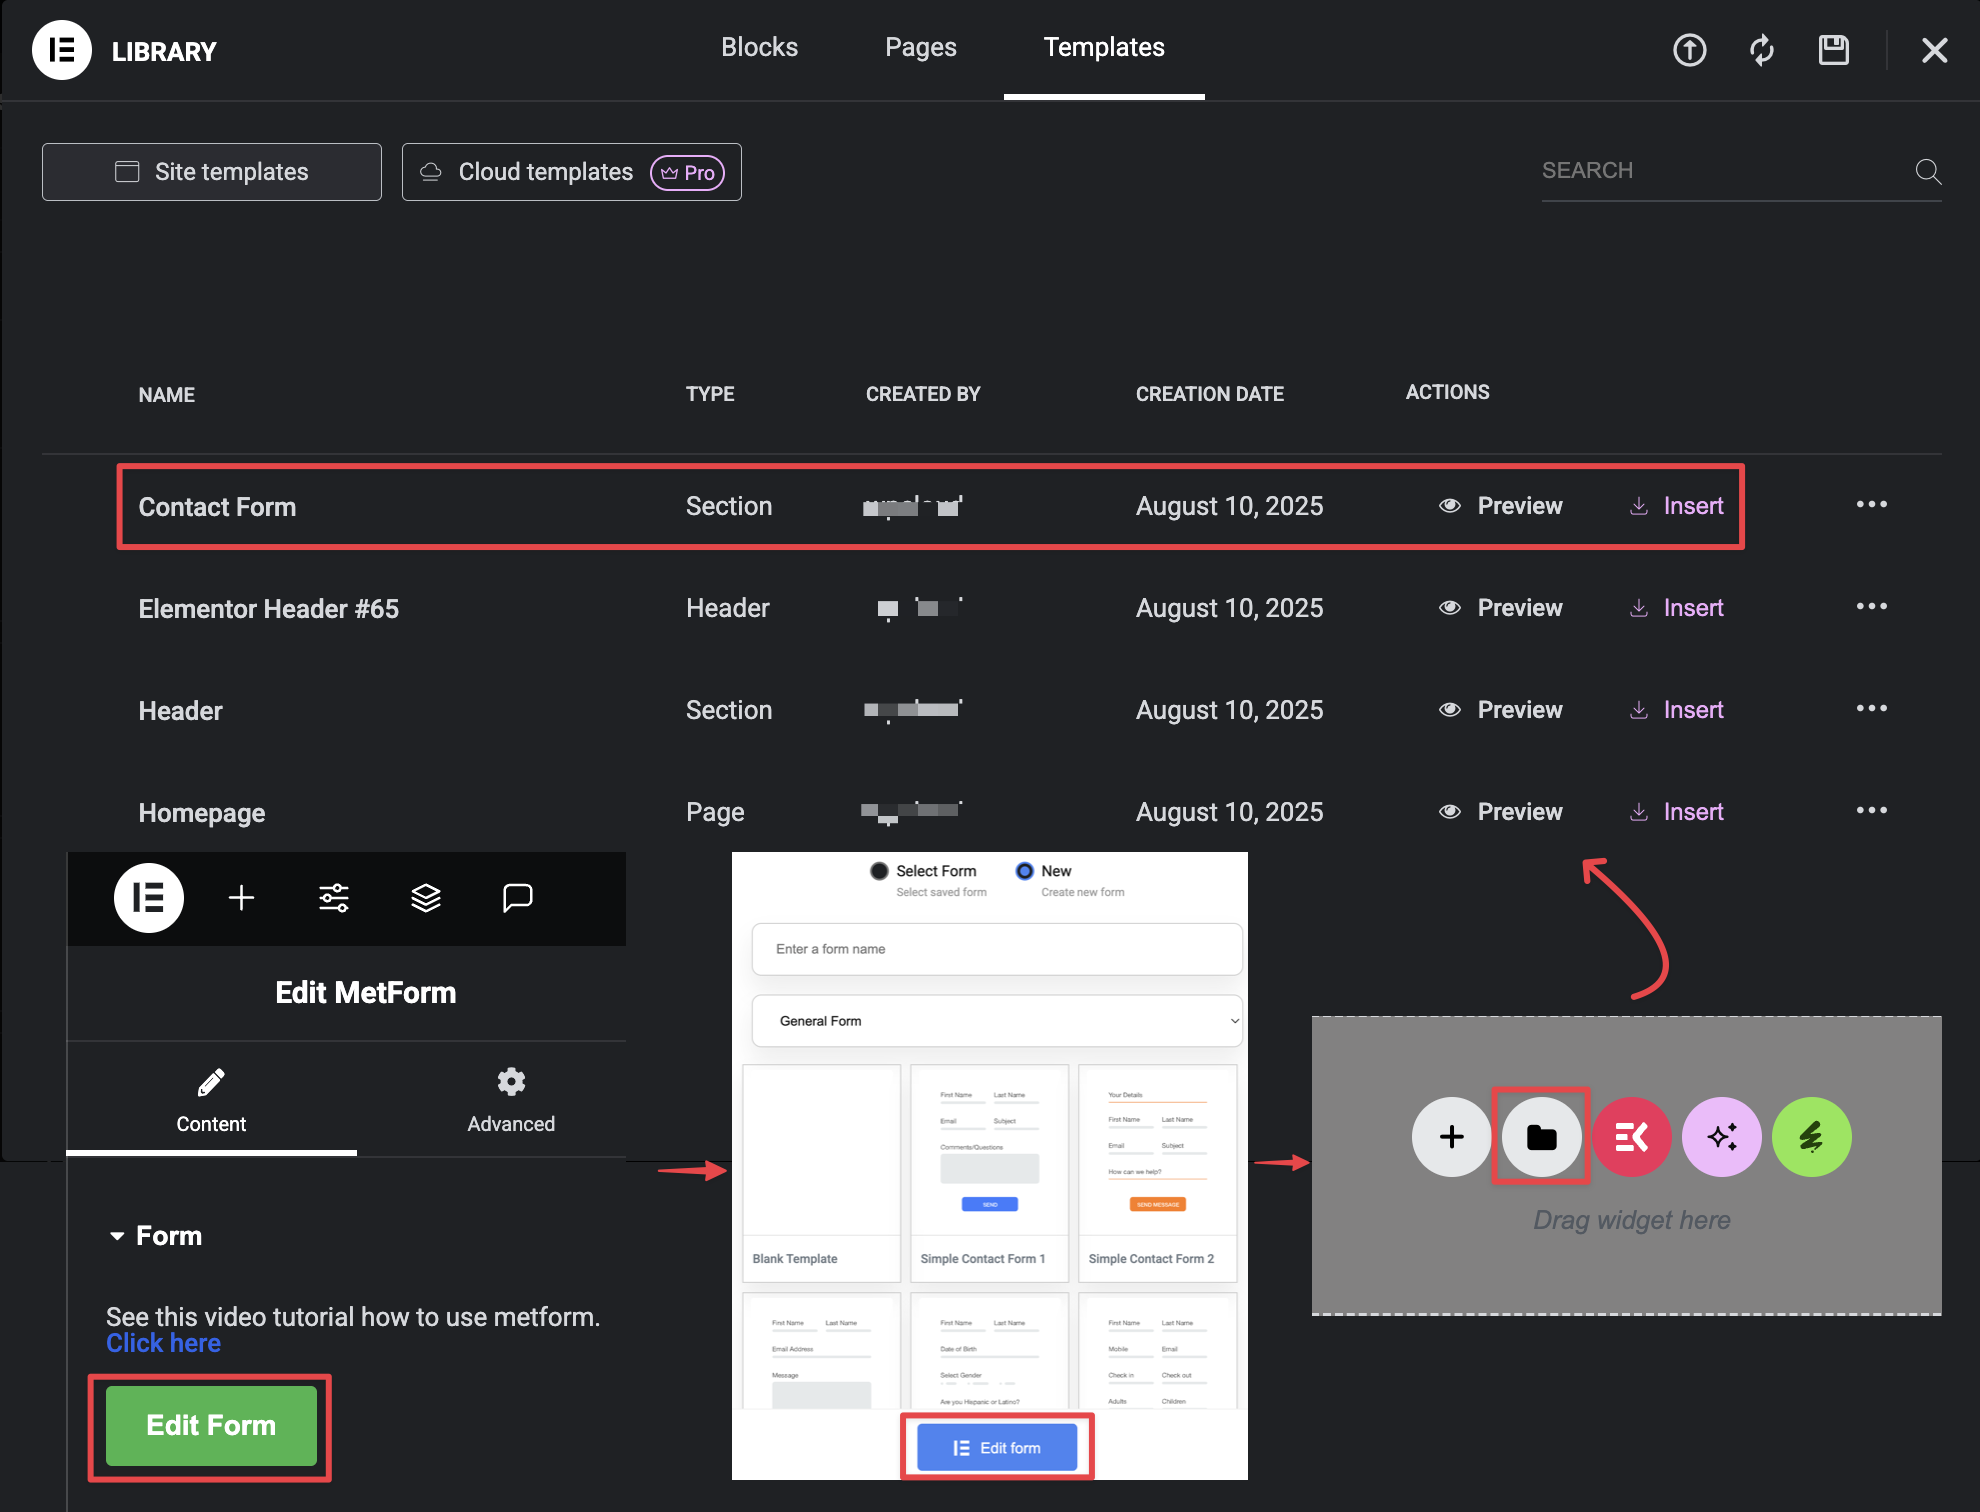Select the Select Form radio option
The width and height of the screenshot is (1980, 1512).
point(879,871)
